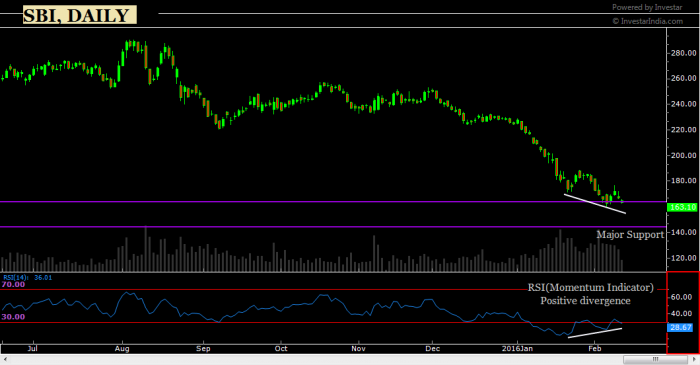
Task: Click the right arrow of the horizontal scrollbar
Action: click(695, 359)
